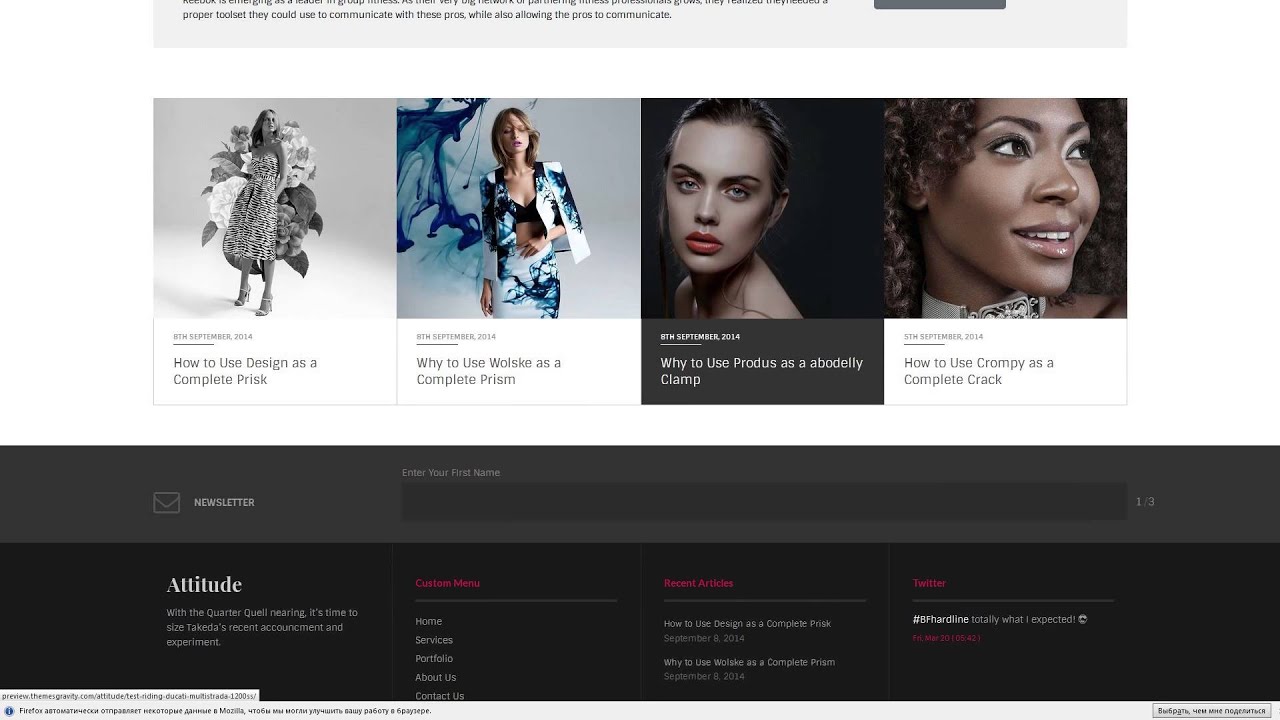Click the September 8, 2014 date under Wolske article
The width and height of the screenshot is (1280, 720).
pyautogui.click(x=704, y=677)
